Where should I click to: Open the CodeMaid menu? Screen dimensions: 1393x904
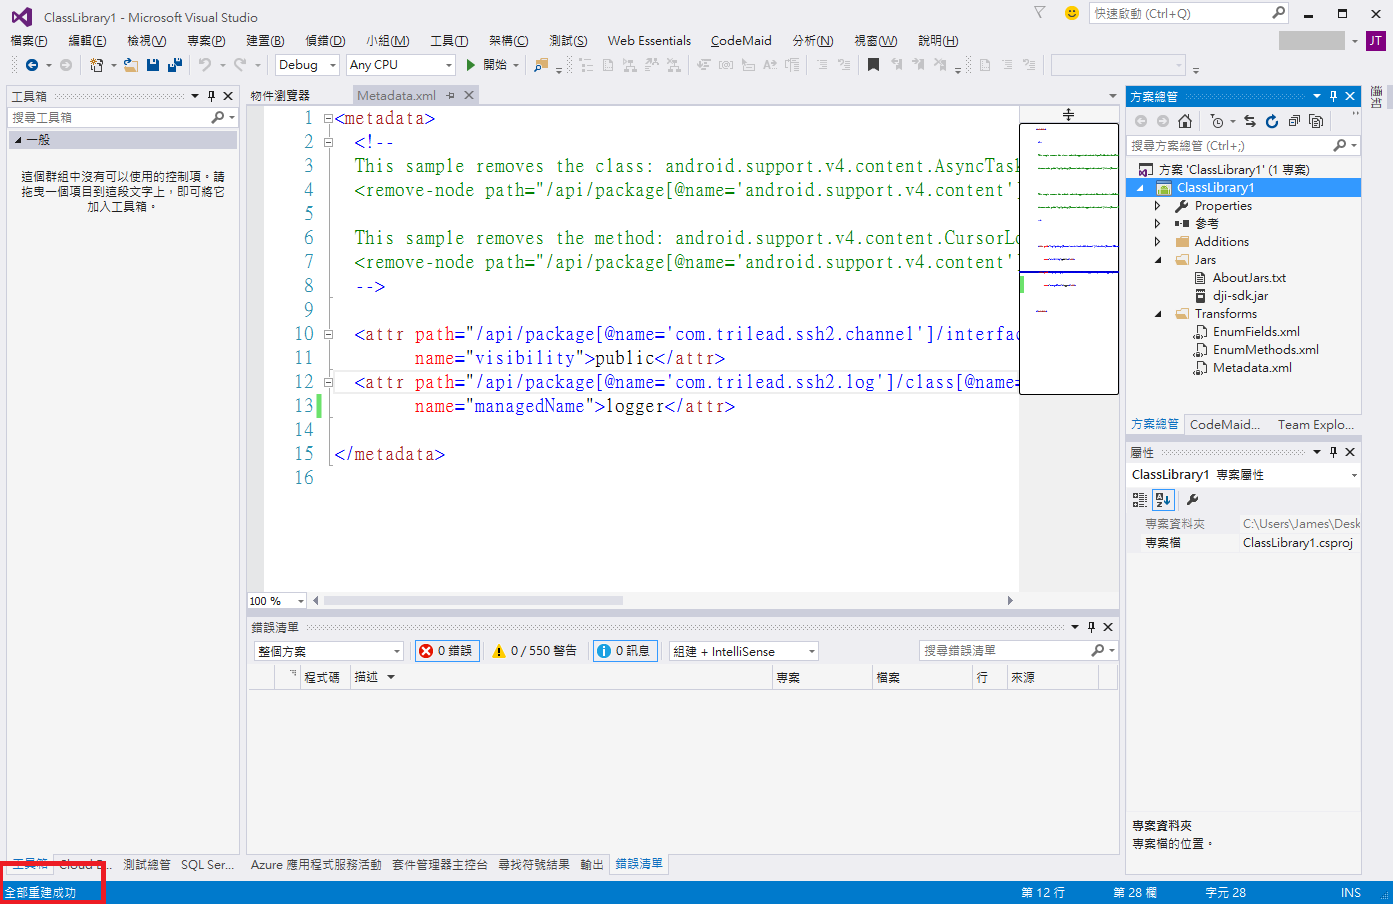point(741,41)
